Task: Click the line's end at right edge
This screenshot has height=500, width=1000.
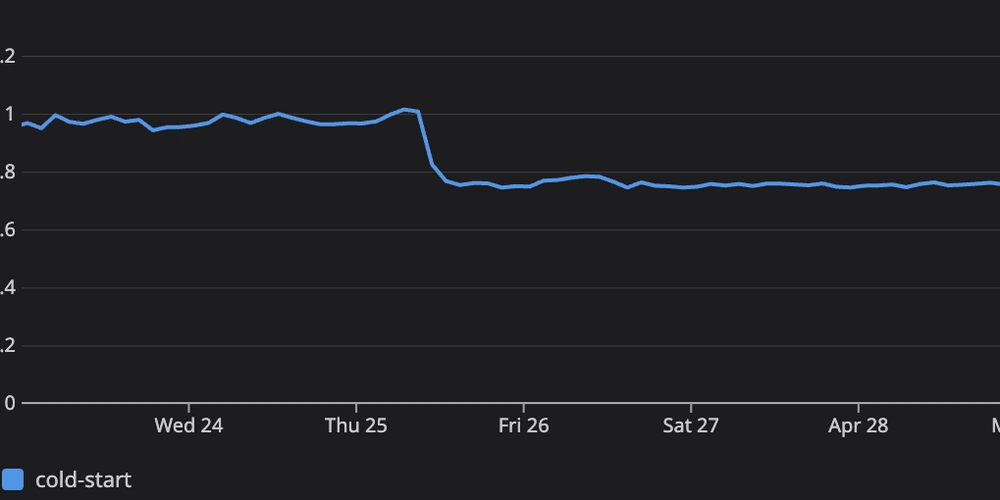Action: point(997,184)
